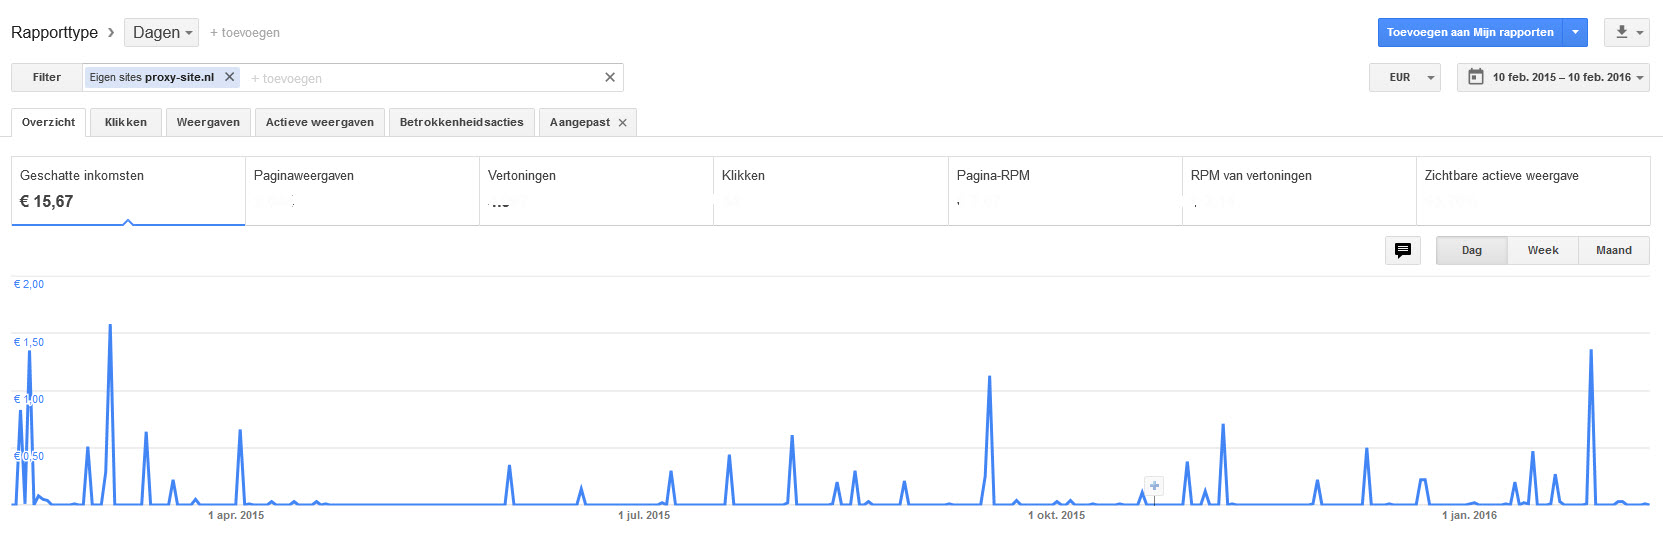Click the + toevoegen link beside Dagen
Image resolution: width=1663 pixels, height=539 pixels.
245,33
